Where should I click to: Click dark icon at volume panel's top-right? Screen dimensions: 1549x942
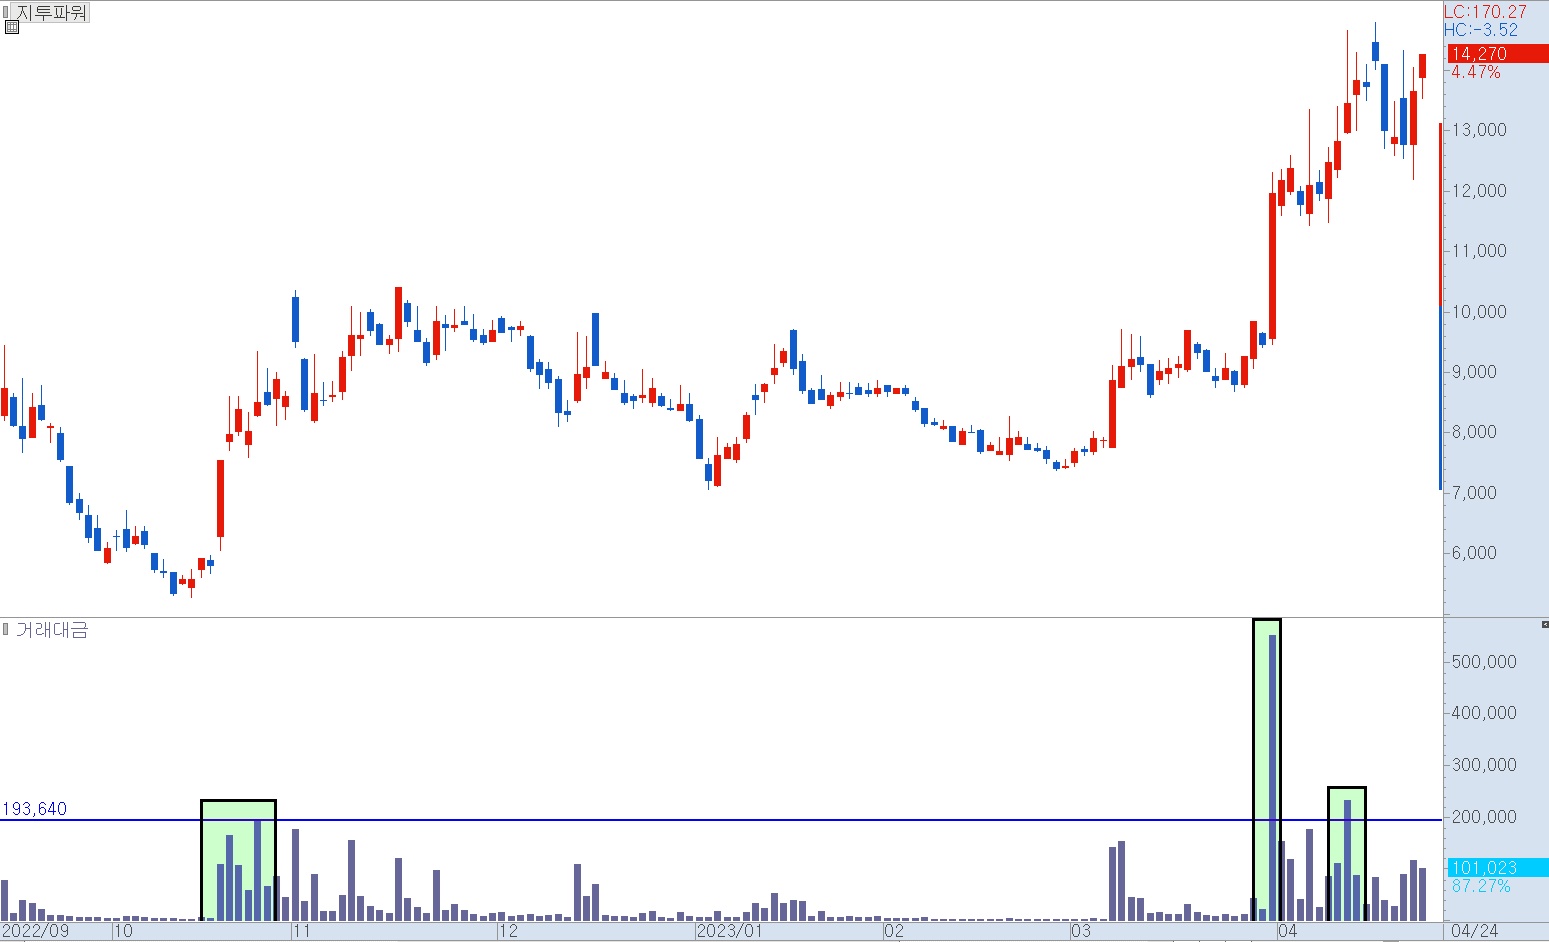coord(1544,624)
